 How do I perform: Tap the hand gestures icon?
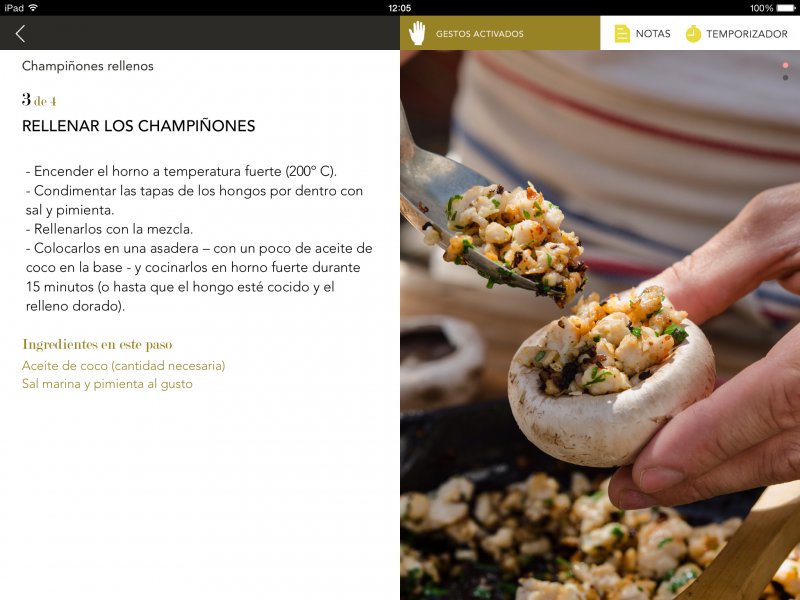click(x=417, y=33)
